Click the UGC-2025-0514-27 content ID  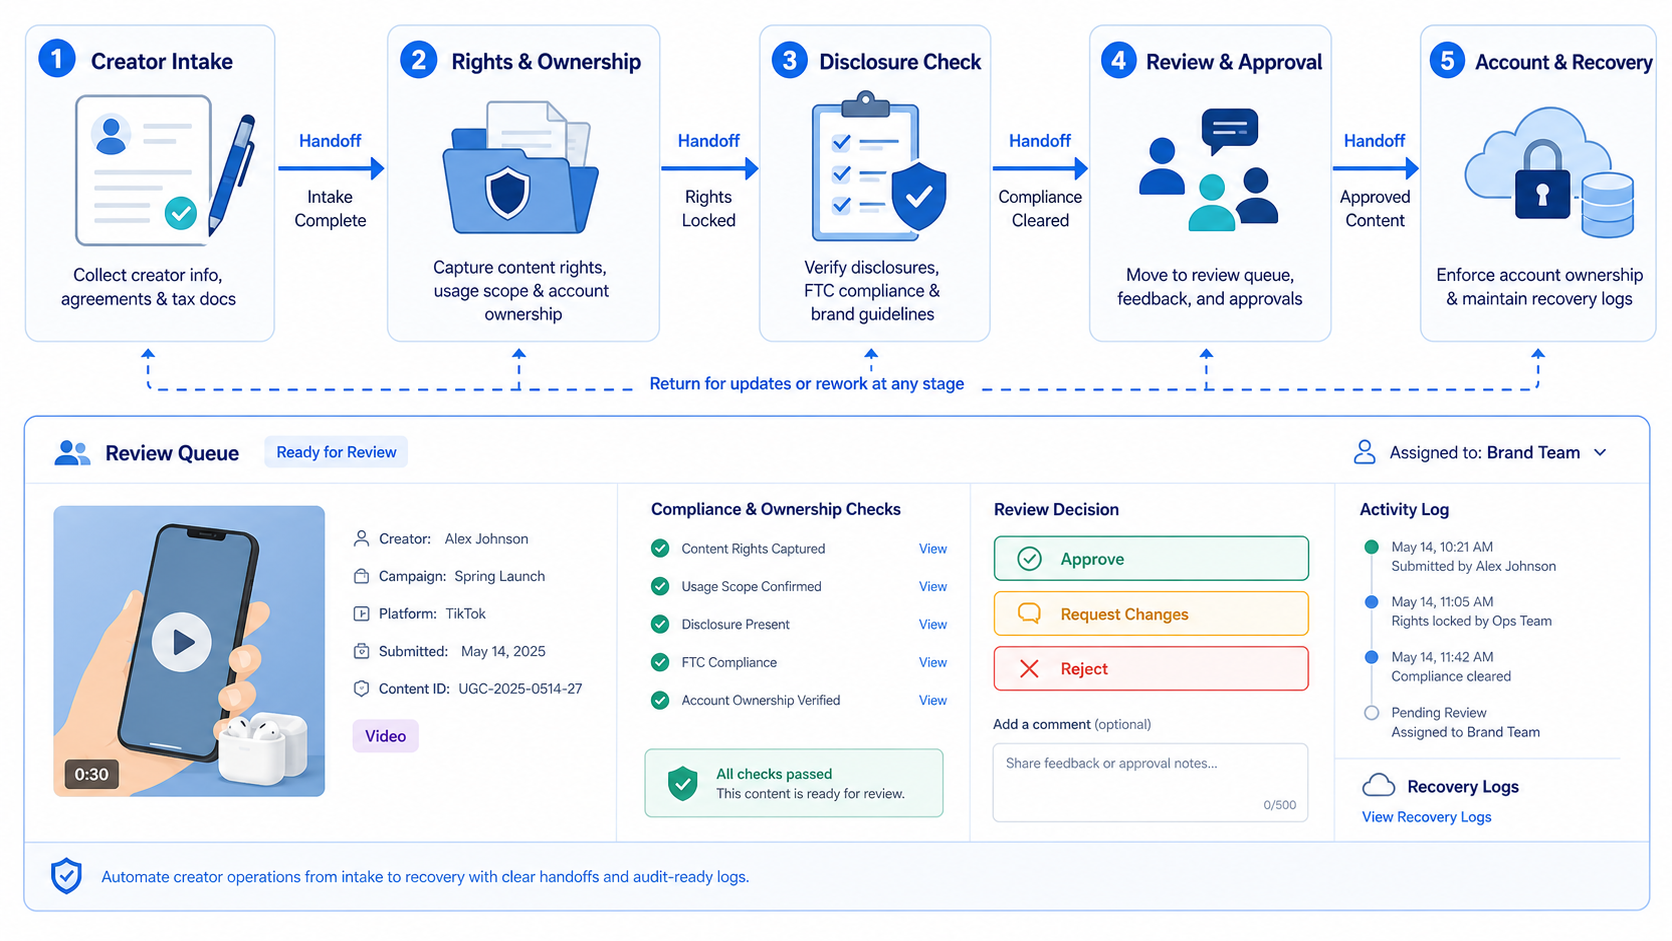pyautogui.click(x=520, y=689)
